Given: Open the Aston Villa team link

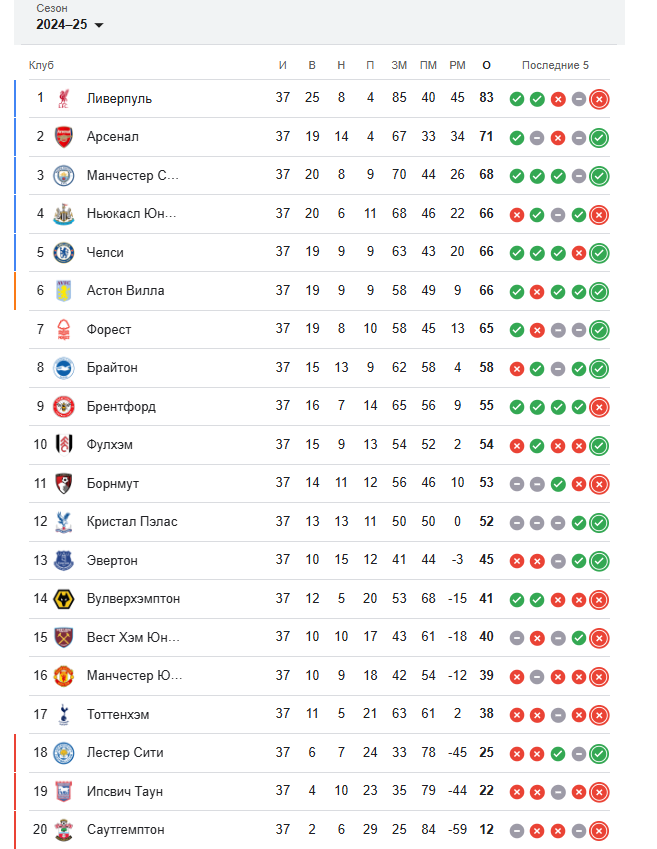Looking at the screenshot, I should pyautogui.click(x=126, y=291).
